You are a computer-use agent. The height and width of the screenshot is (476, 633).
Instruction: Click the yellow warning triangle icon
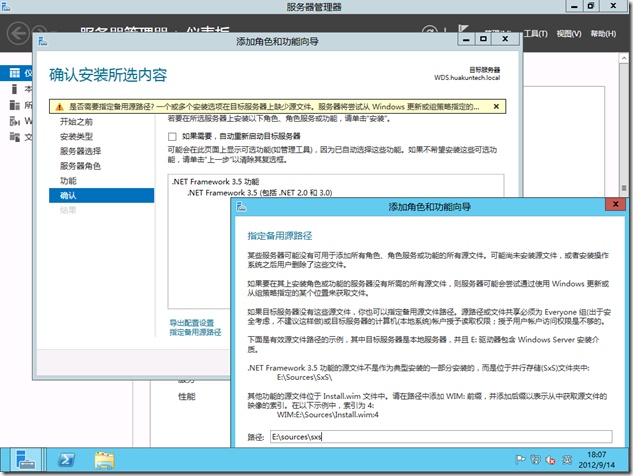59,107
